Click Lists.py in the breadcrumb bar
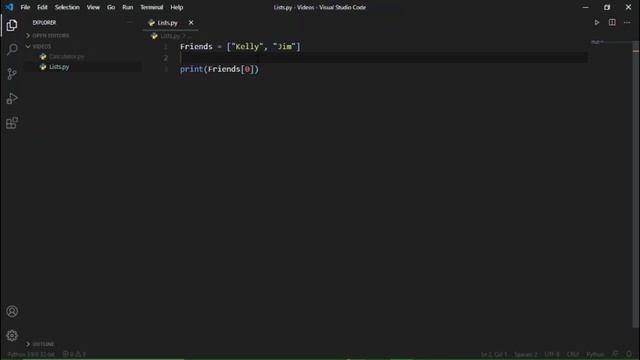Screen dimensions: 640x360 tap(170, 36)
